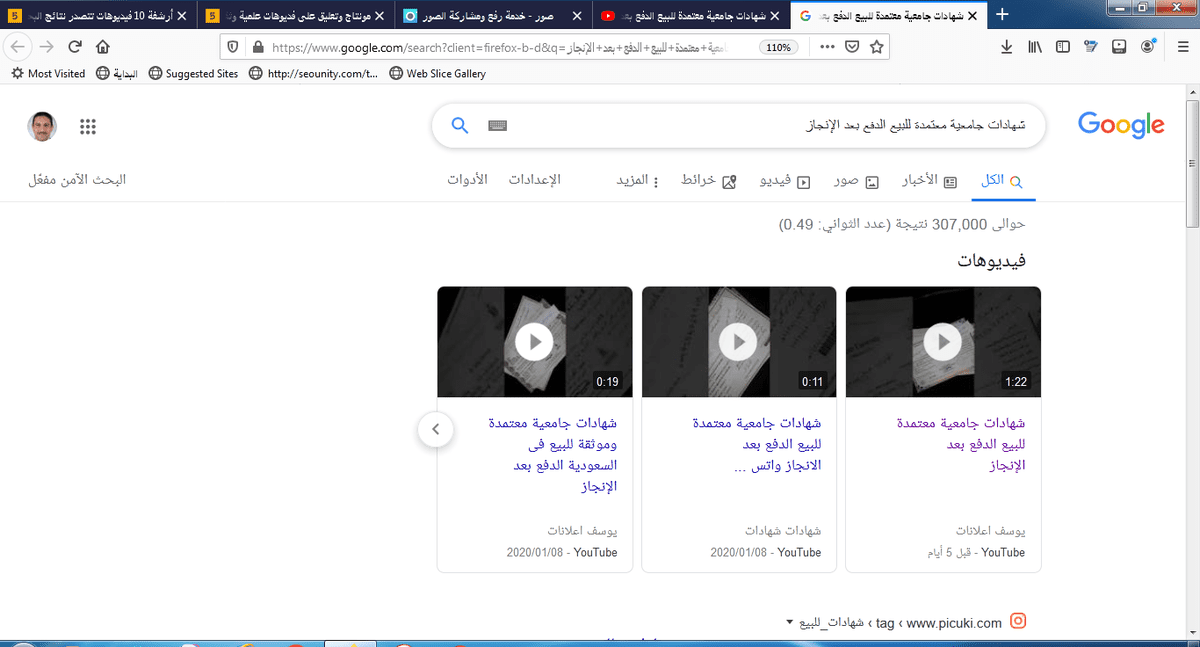Switch to the فيديو videos tab
This screenshot has height=647, width=1200.
(x=787, y=180)
